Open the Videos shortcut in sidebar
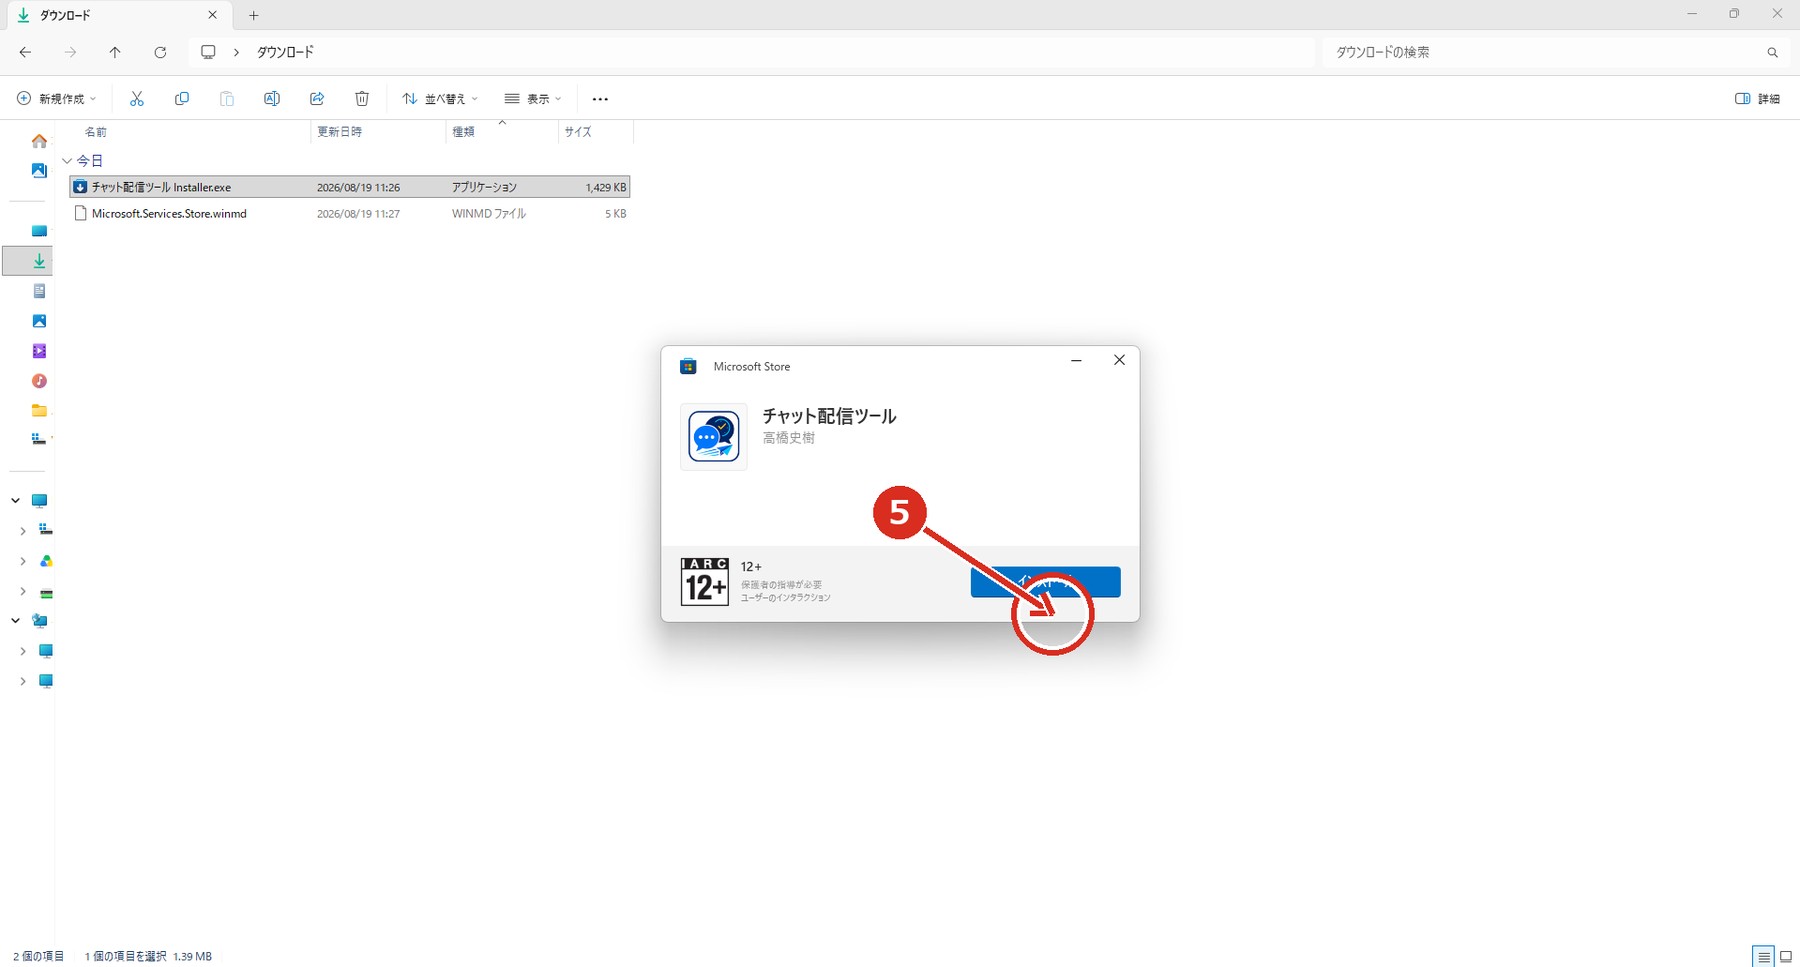This screenshot has height=967, width=1800. pos(39,351)
